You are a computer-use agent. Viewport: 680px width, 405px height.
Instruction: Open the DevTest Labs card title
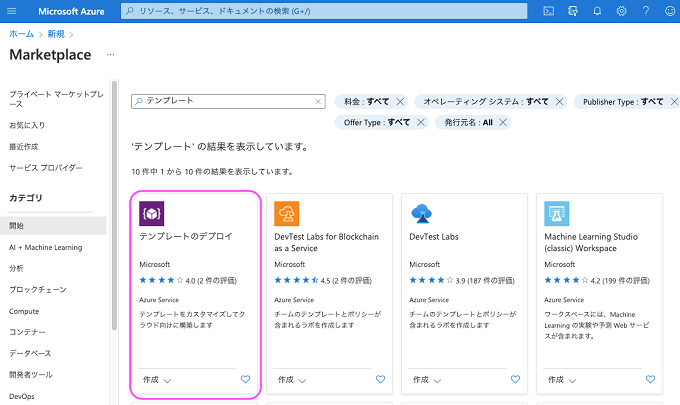pos(434,237)
